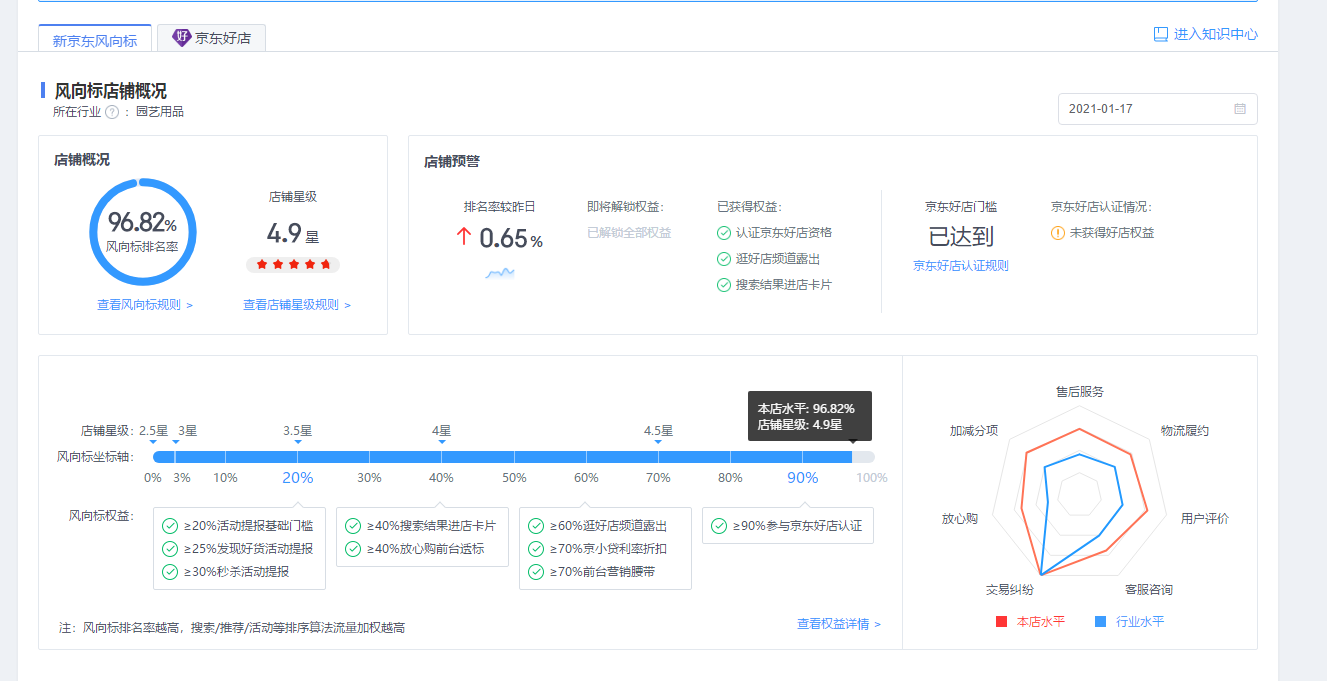Viewport: 1327px width, 681px height.
Task: Click the five red stars rating badge
Action: (293, 265)
